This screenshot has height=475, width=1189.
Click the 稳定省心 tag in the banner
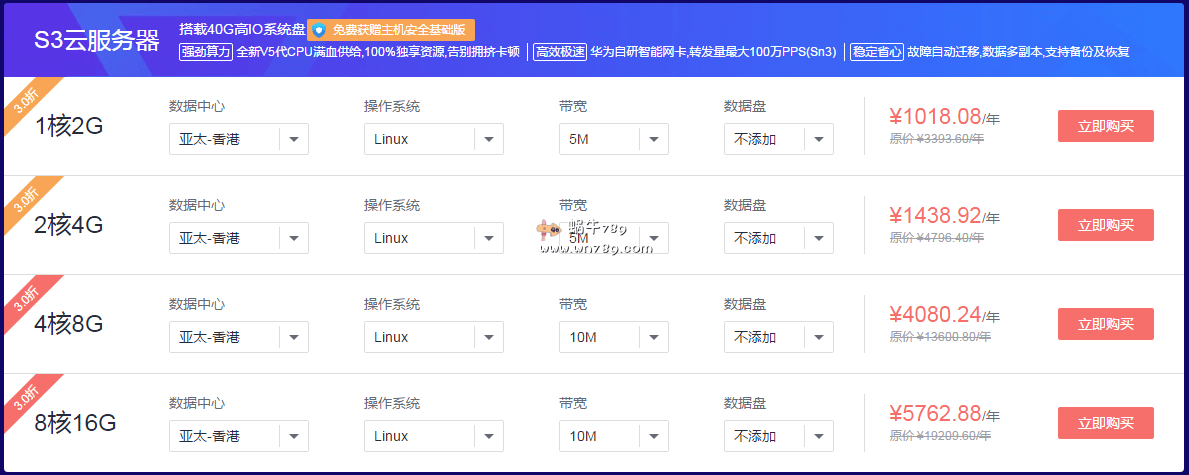point(876,52)
